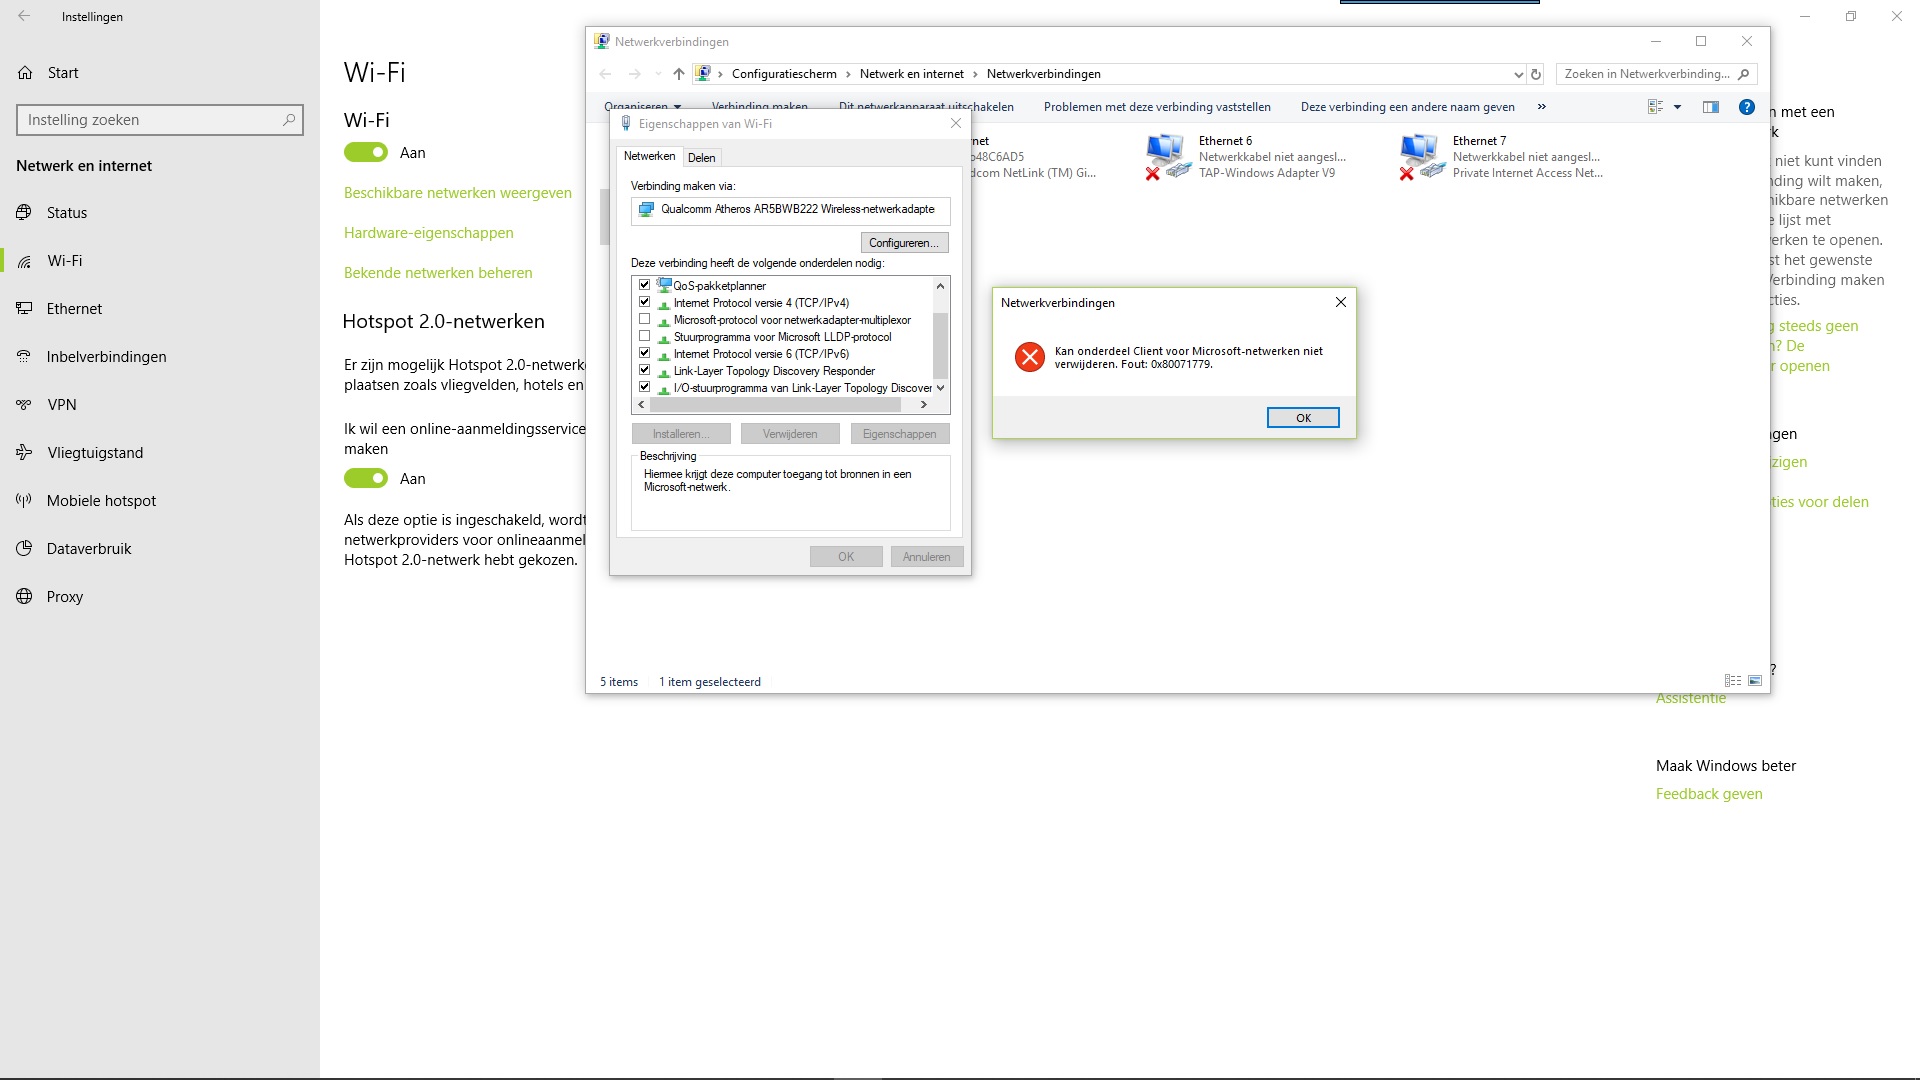The width and height of the screenshot is (1920, 1080).
Task: Uncheck Internet Protocol versie 6 (TCP/IPv6)
Action: [x=645, y=353]
